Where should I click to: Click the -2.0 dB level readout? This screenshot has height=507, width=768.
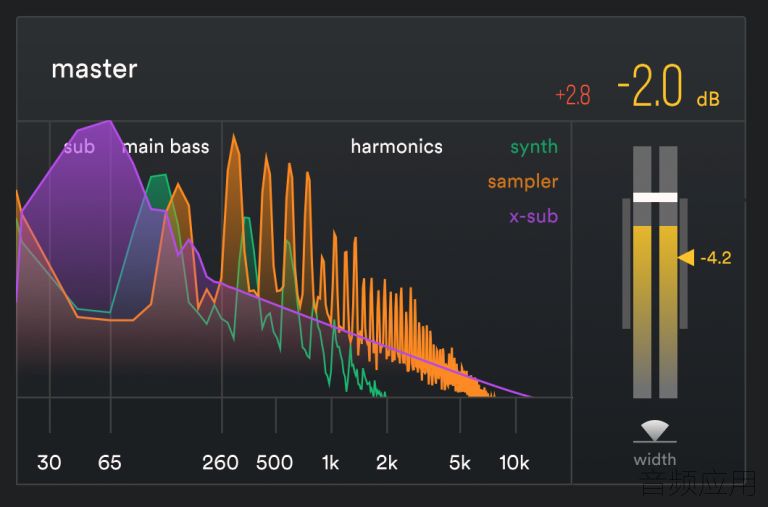pyautogui.click(x=649, y=86)
